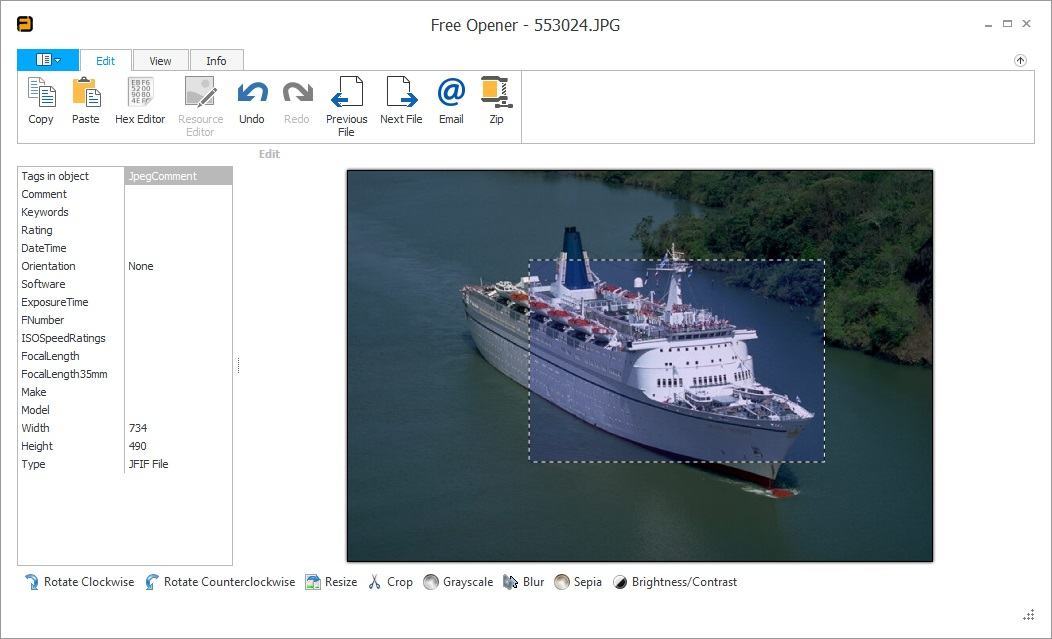Select the FNumber property row
Image resolution: width=1052 pixels, height=639 pixels.
(125, 320)
